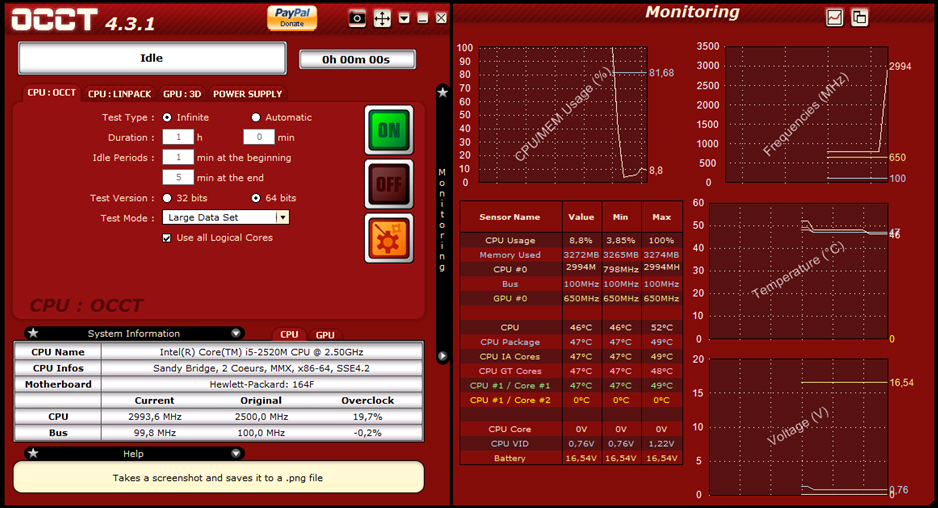Click star icon atop Monitoring side strip
Screen dimensions: 938x508
point(443,92)
